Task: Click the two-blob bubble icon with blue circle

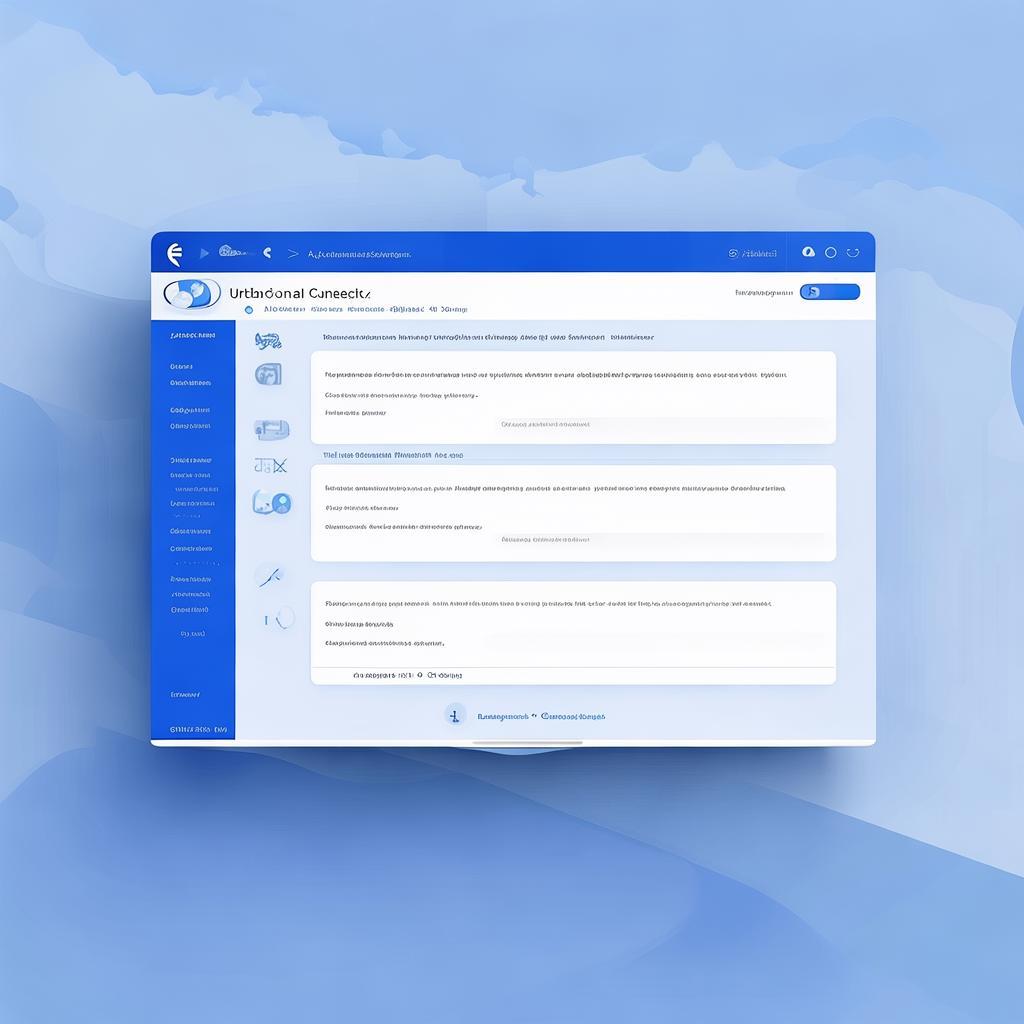Action: tap(272, 502)
